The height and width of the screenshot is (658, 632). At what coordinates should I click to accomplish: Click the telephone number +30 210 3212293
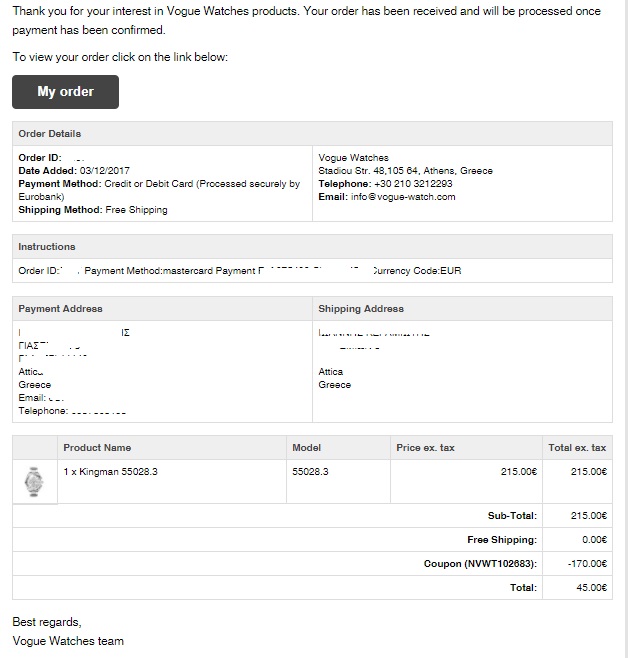coord(413,184)
